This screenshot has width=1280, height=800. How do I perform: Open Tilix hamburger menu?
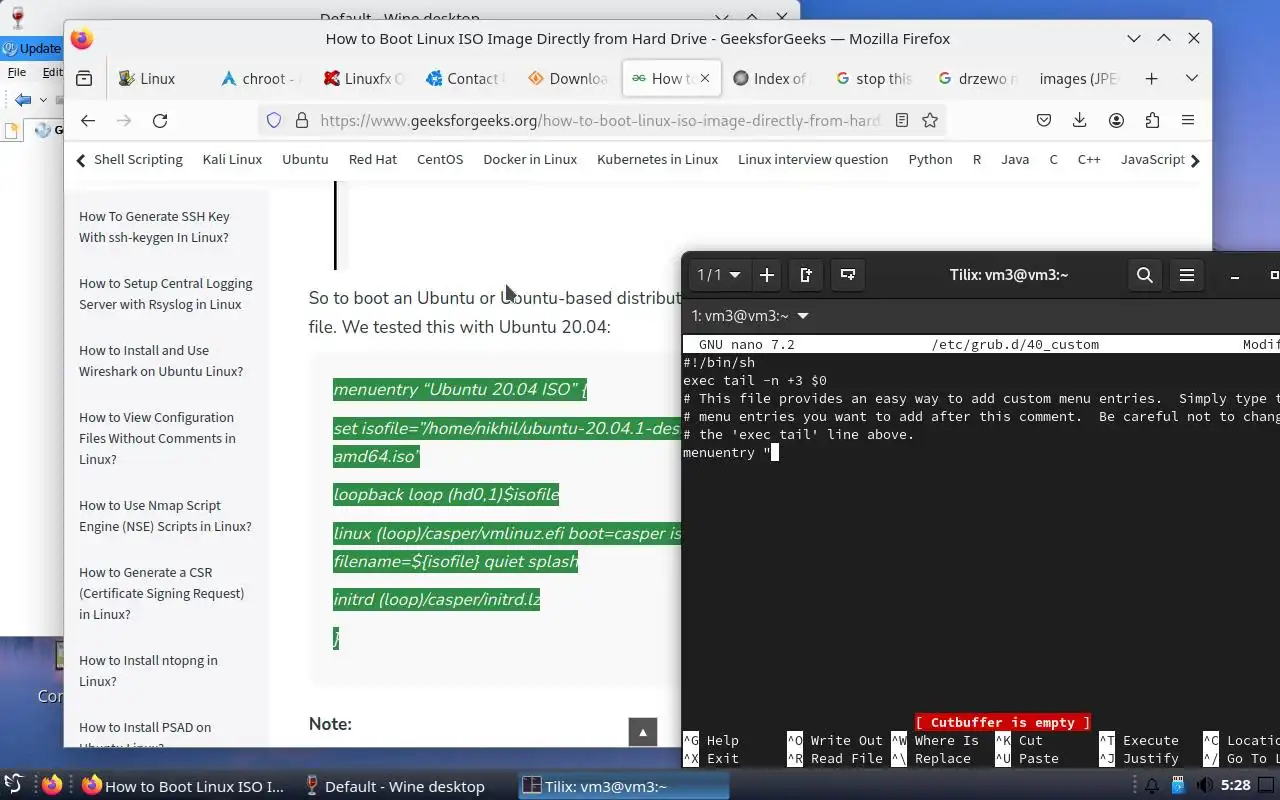point(1187,275)
